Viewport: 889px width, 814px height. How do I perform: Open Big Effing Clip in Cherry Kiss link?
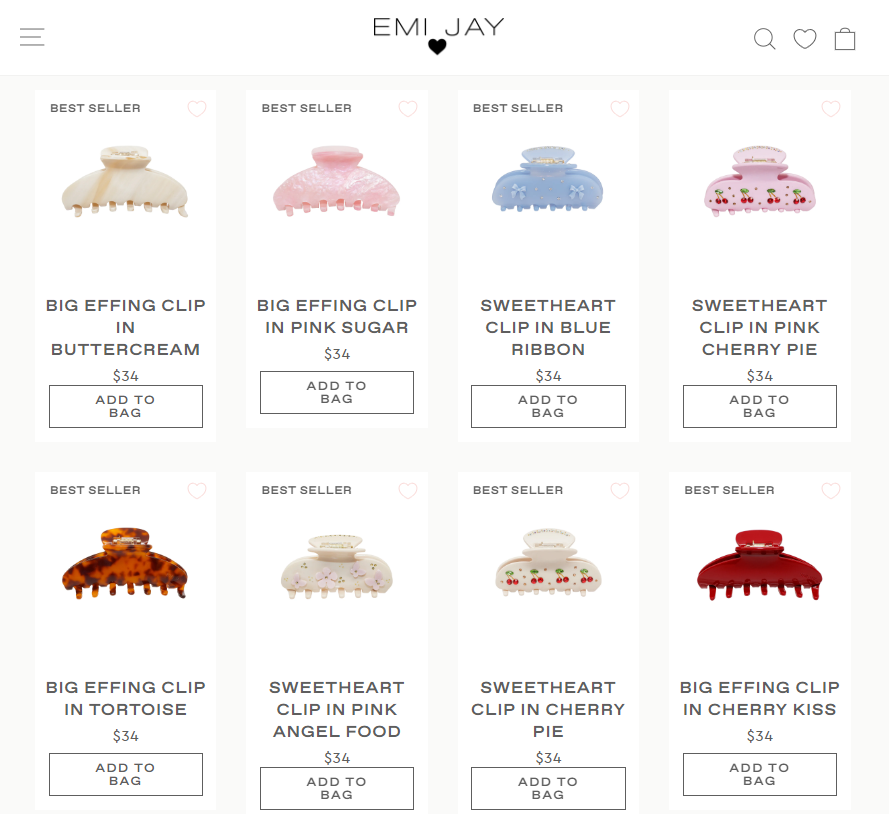(760, 698)
